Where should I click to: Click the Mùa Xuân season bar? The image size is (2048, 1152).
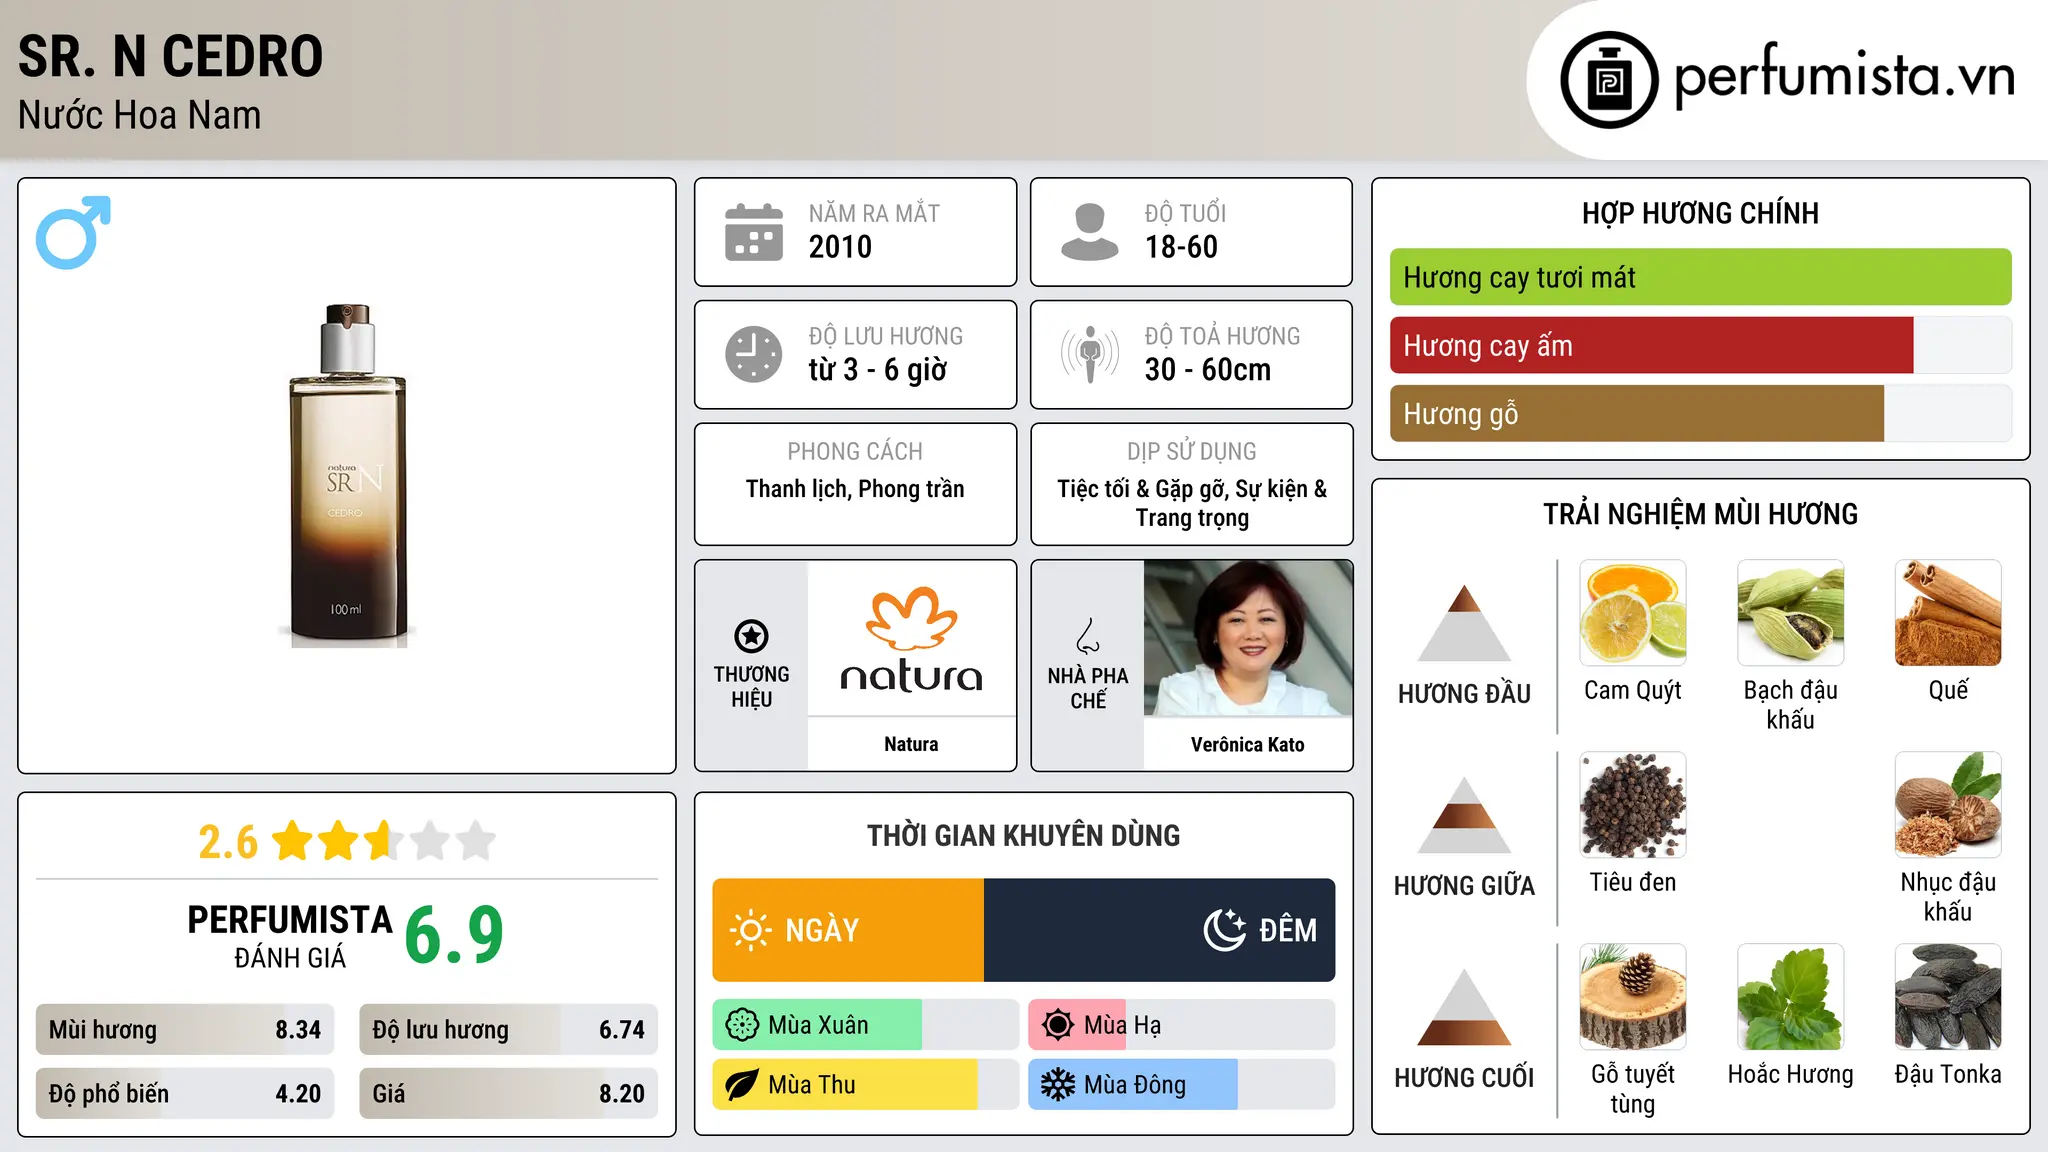click(x=866, y=1025)
